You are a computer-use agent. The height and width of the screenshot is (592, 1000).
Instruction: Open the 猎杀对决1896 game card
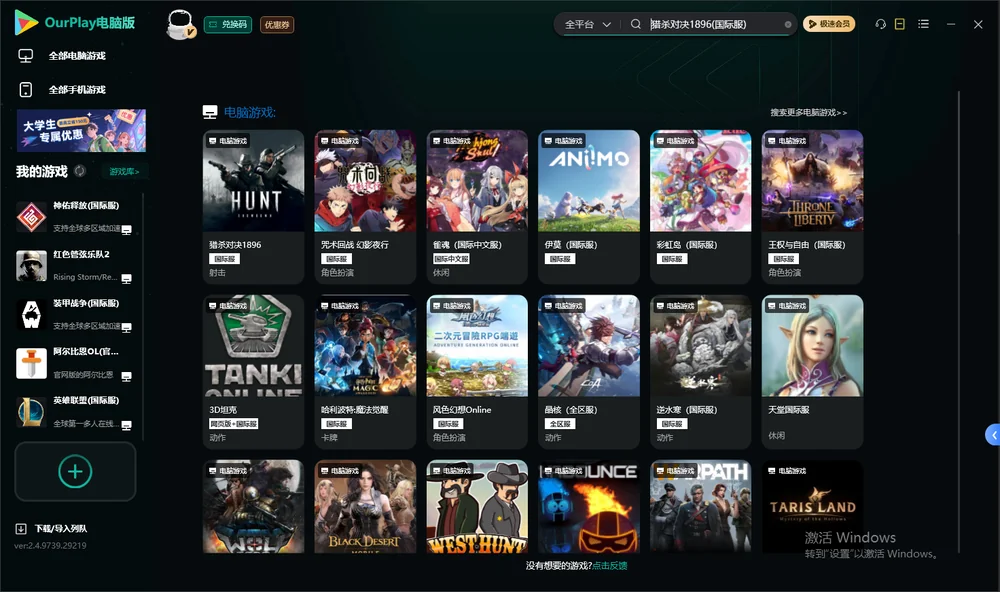coord(253,207)
